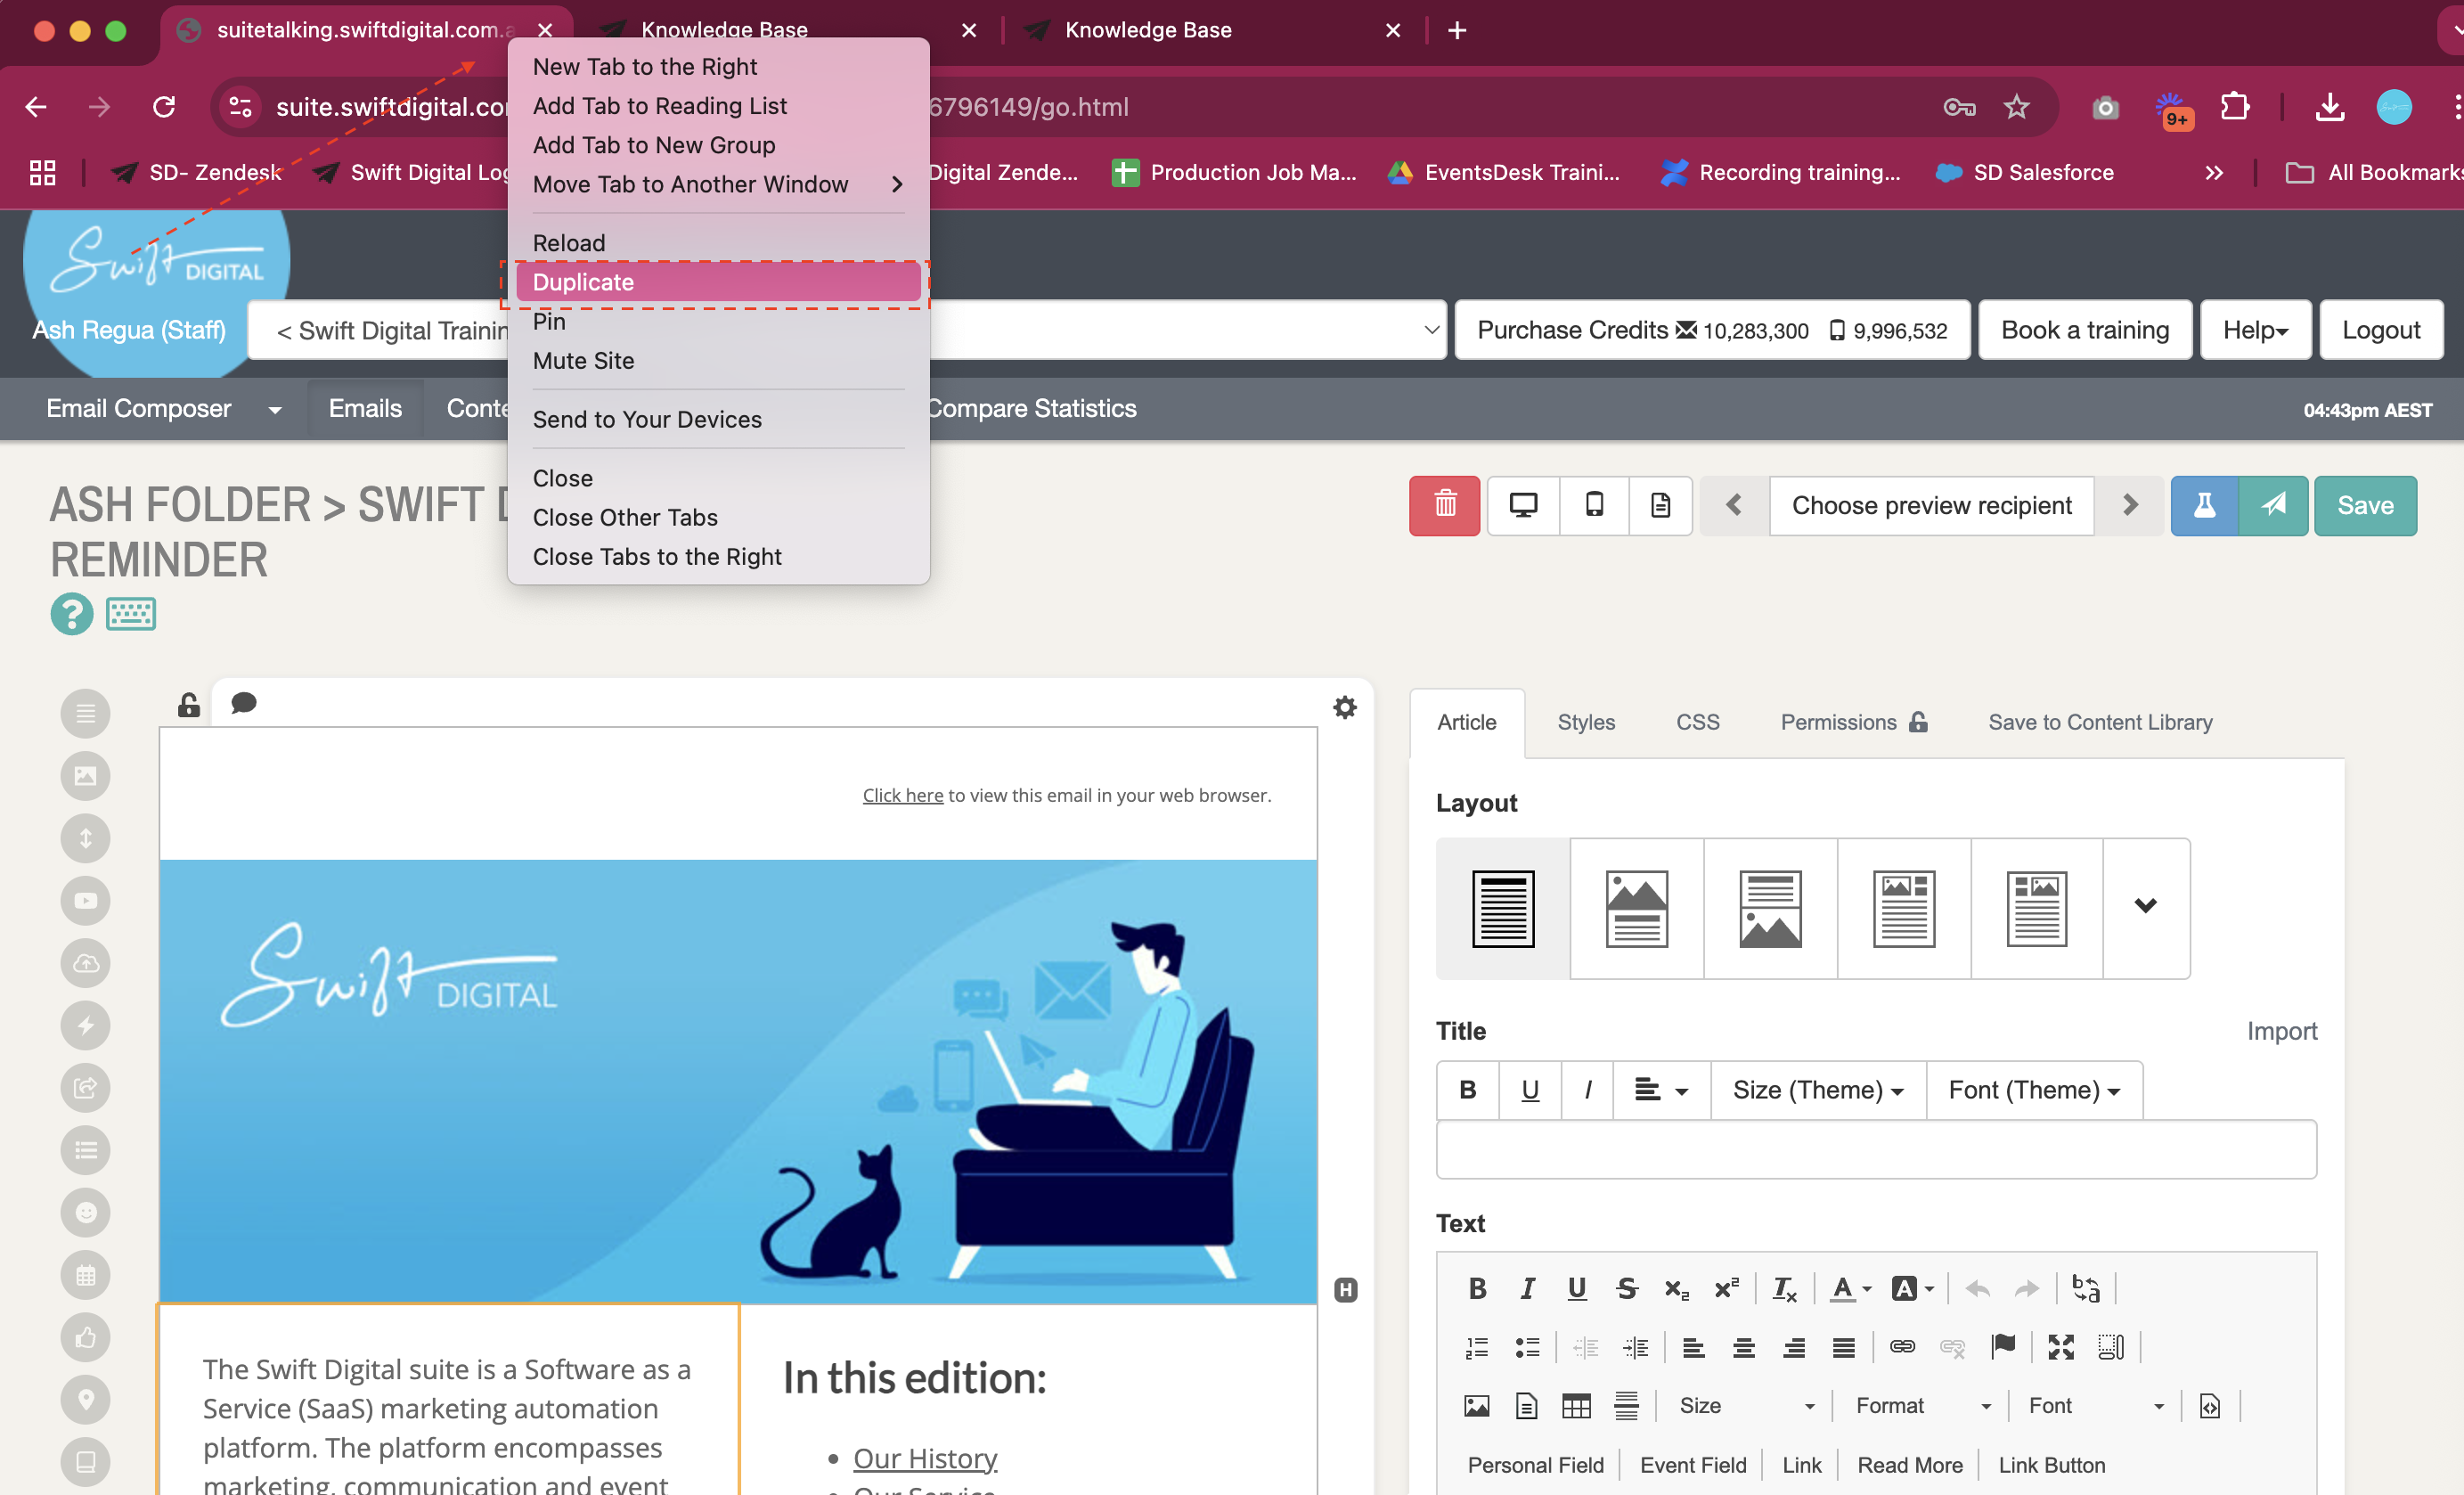Open the Size dropdown in Text editor

click(x=1745, y=1406)
